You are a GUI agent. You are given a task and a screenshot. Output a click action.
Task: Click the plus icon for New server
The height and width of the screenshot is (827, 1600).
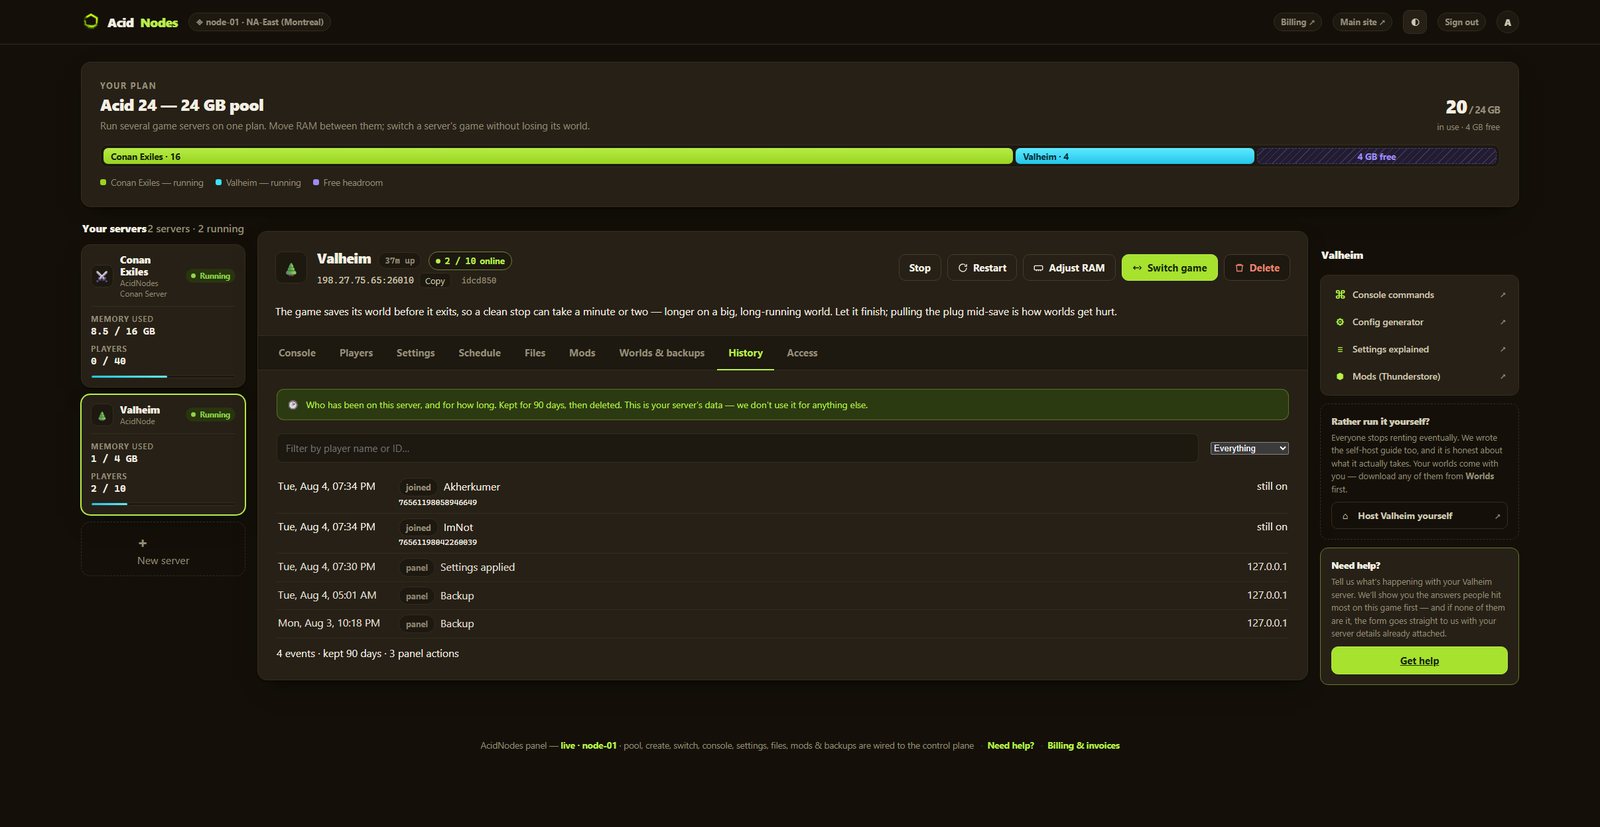pos(142,543)
